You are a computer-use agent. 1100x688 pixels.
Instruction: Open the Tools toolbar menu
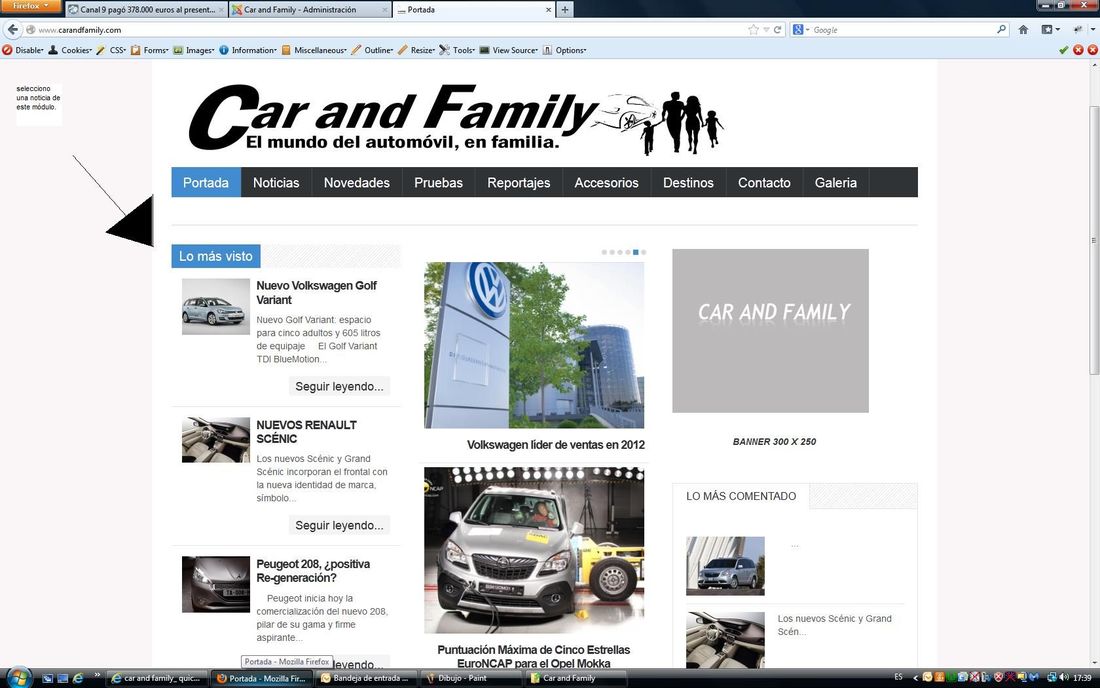point(457,50)
